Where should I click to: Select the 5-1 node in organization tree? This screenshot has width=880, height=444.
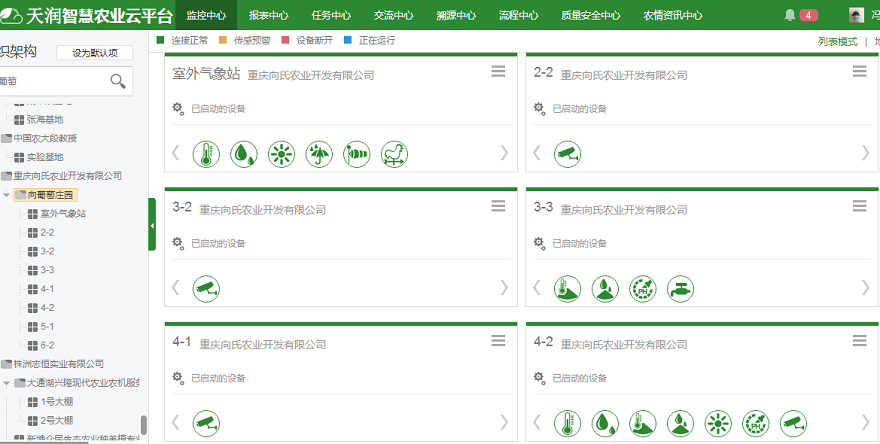tap(47, 326)
